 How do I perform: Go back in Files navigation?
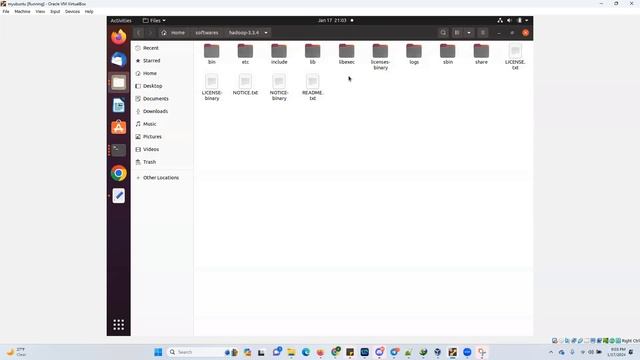139,33
